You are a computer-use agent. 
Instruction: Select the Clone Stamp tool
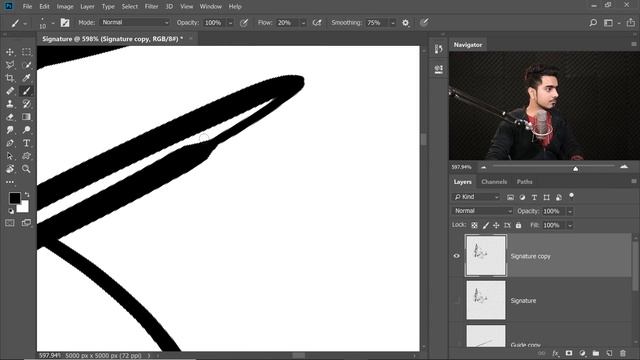click(x=10, y=104)
